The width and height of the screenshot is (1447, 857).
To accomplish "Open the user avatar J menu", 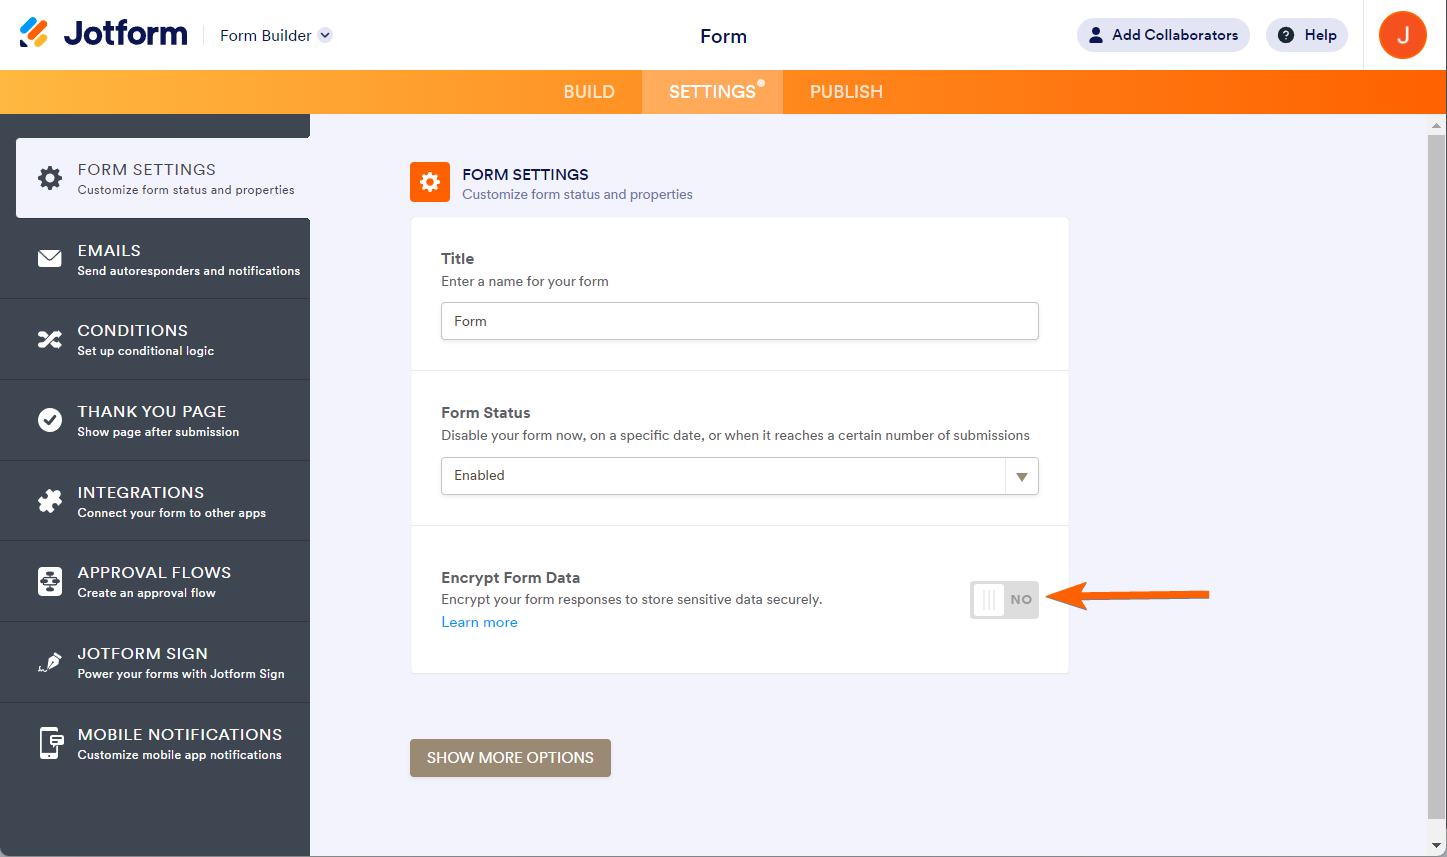I will coord(1402,35).
